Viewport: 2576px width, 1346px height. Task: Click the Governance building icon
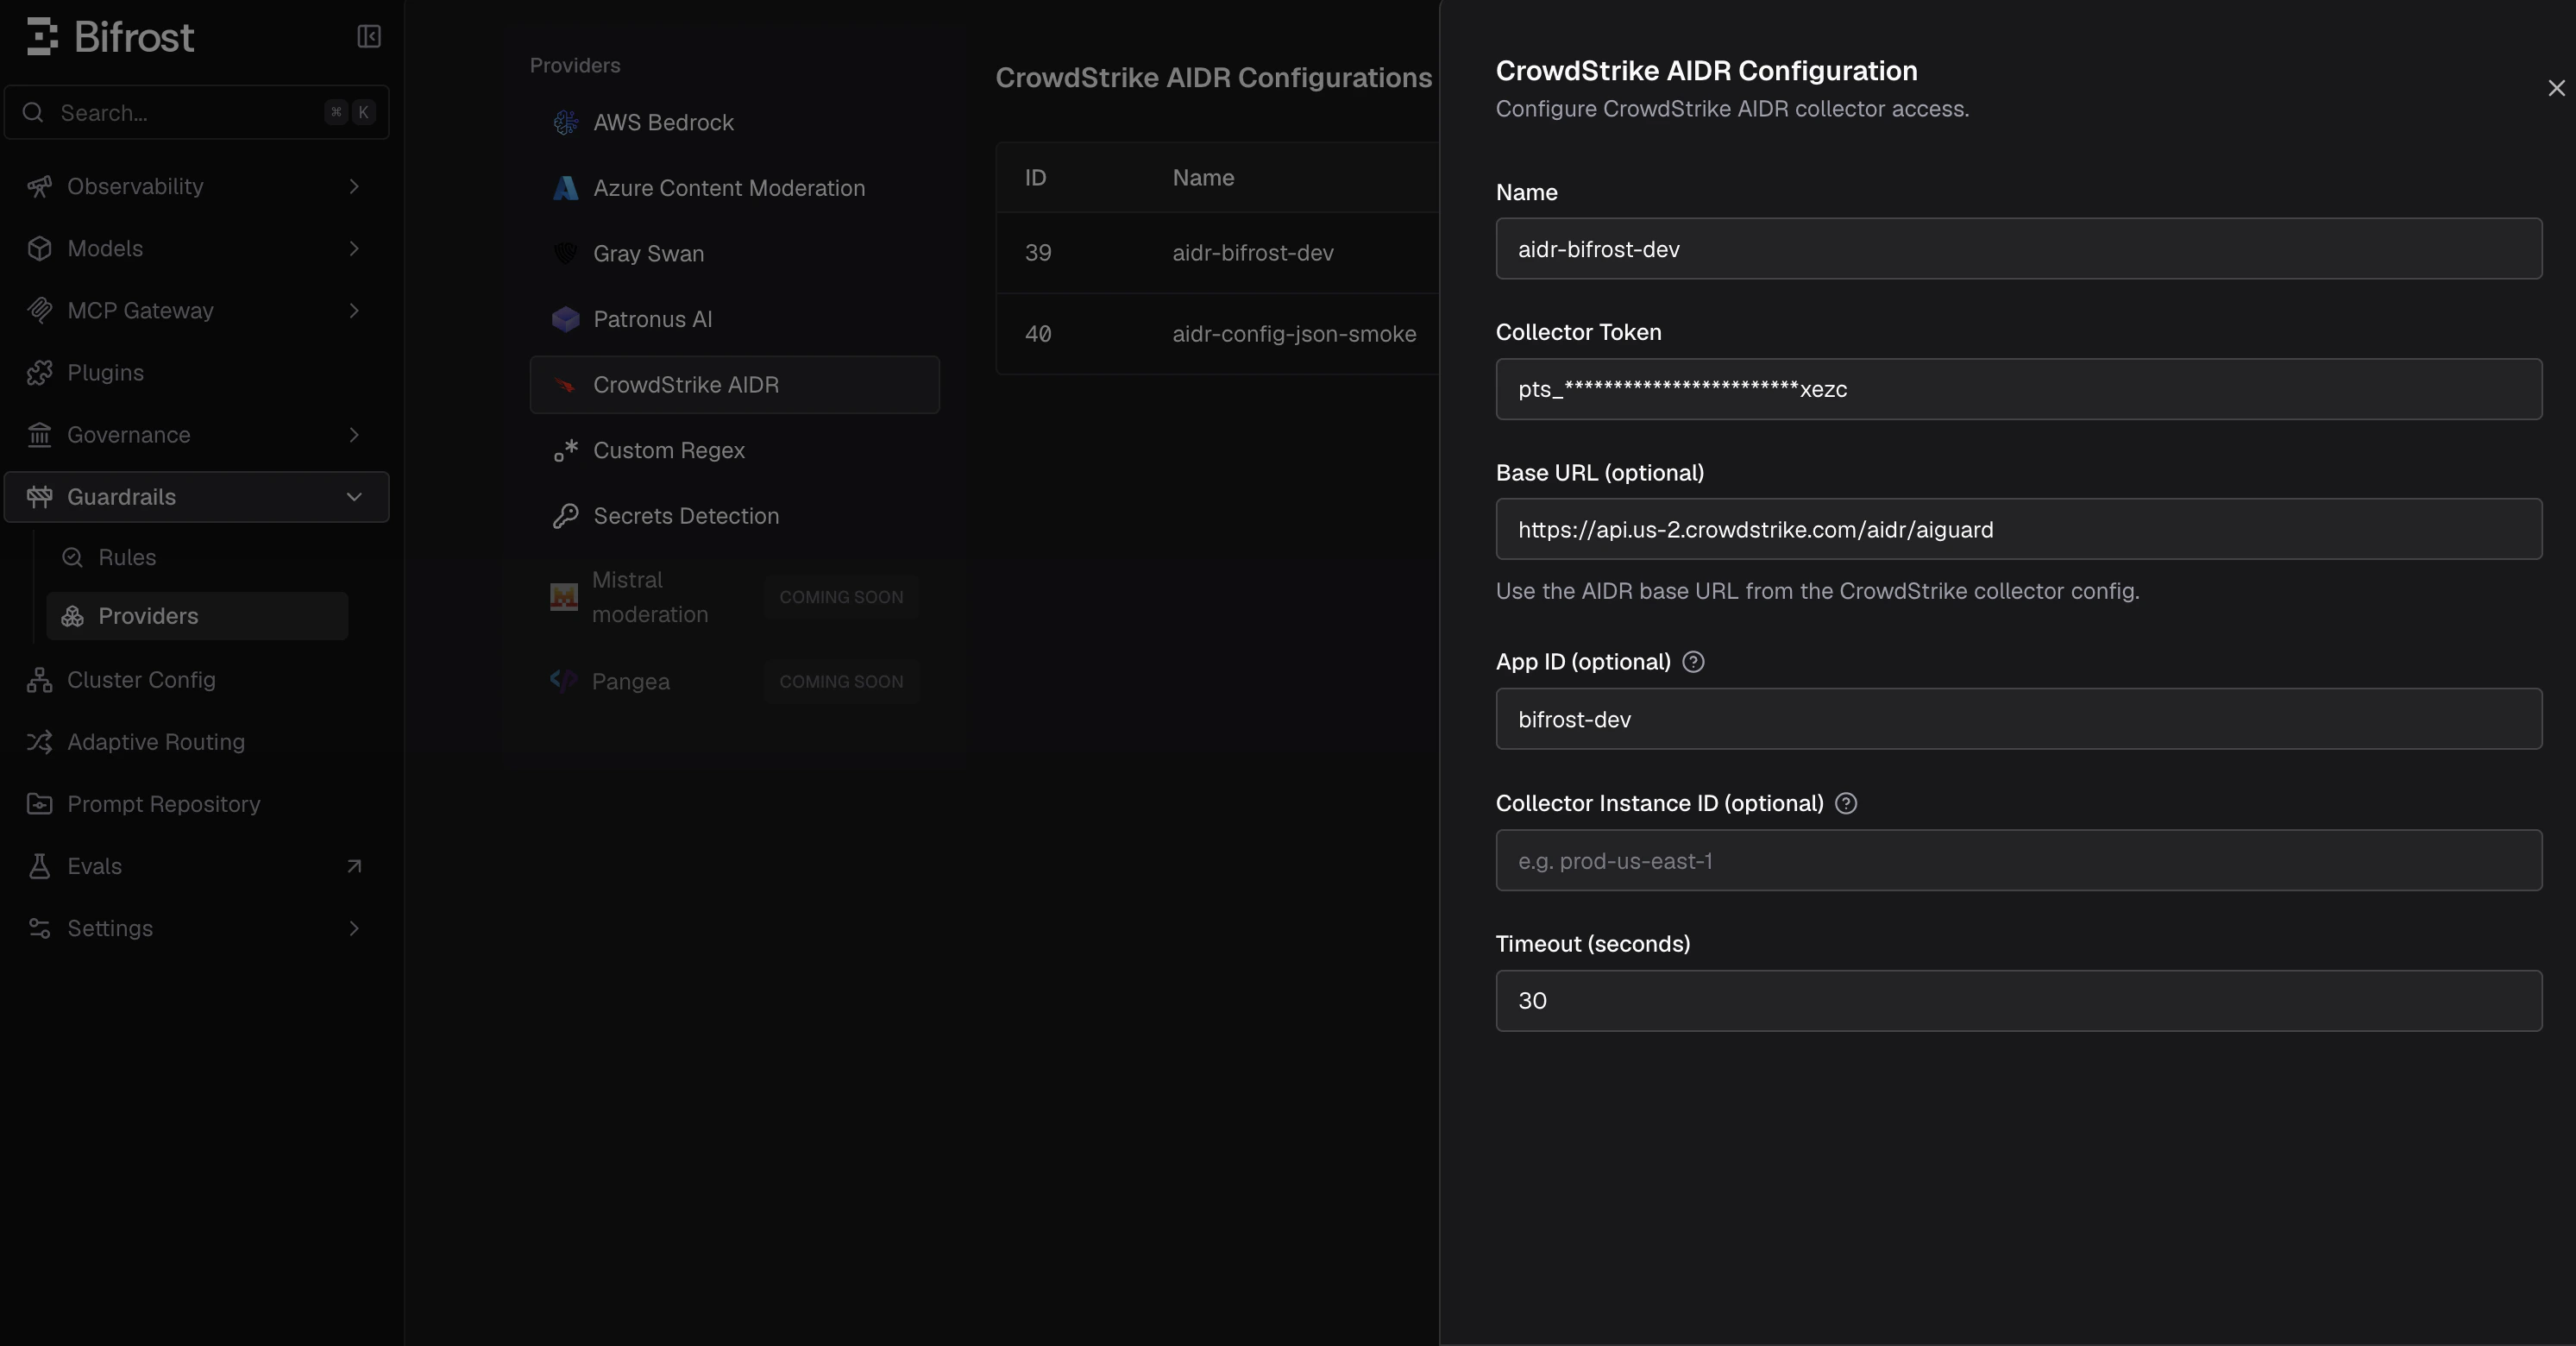point(39,434)
